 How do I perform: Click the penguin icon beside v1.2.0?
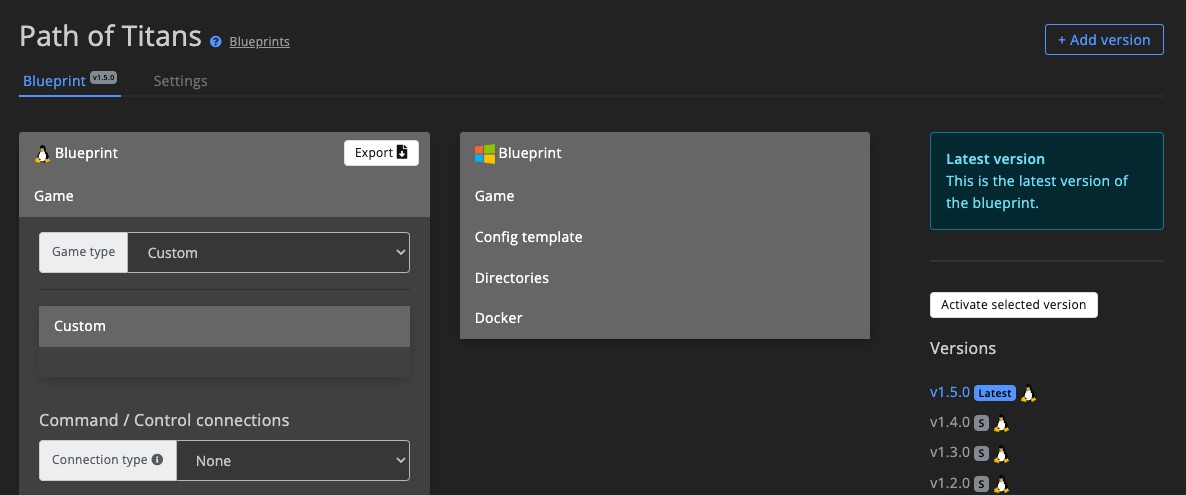pos(1001,484)
